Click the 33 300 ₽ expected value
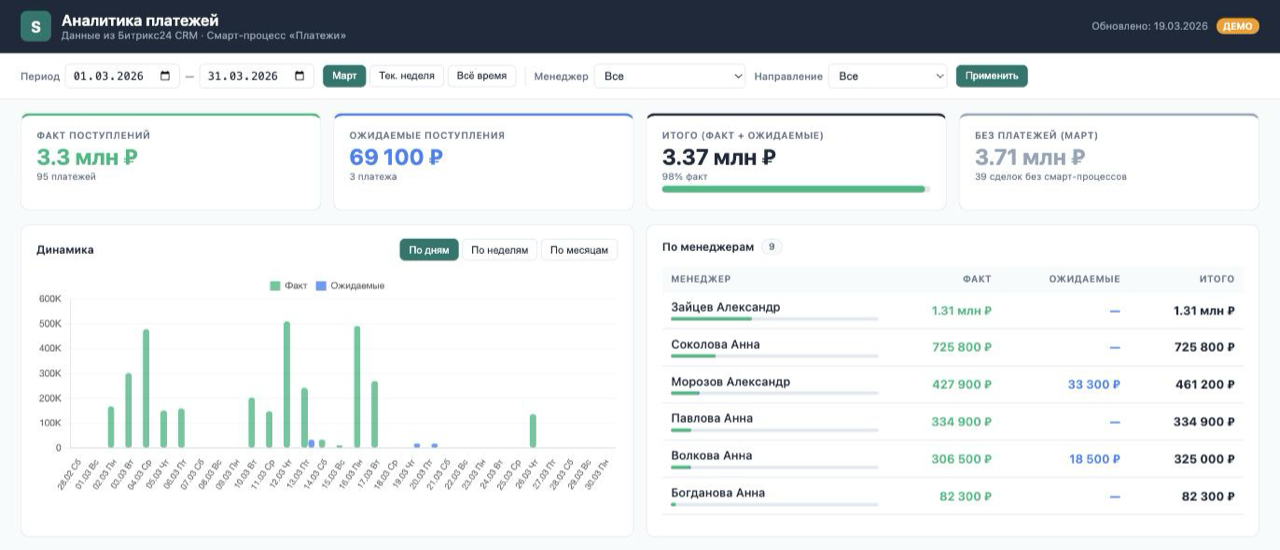Image resolution: width=1280 pixels, height=550 pixels. (x=1094, y=384)
